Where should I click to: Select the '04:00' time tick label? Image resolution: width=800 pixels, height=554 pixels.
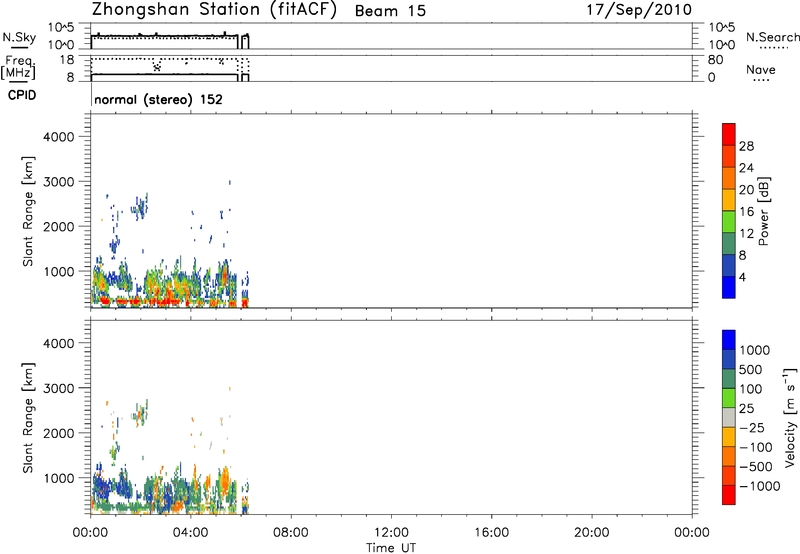point(190,533)
